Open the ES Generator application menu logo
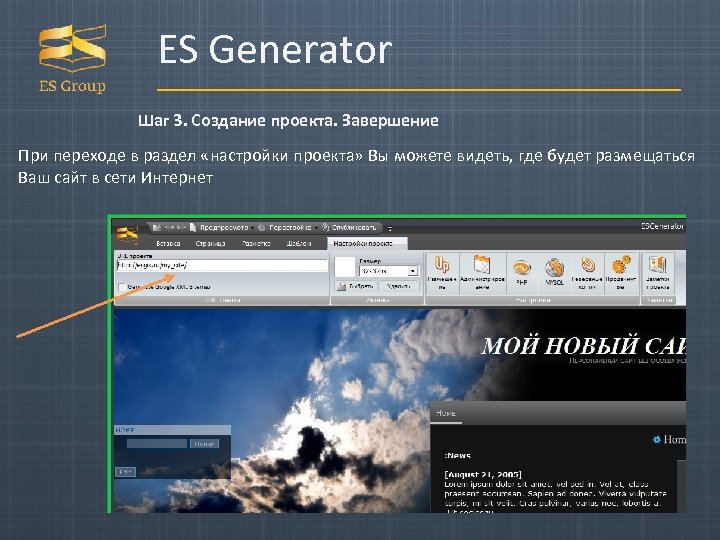Viewport: 720px width, 540px height. 127,234
